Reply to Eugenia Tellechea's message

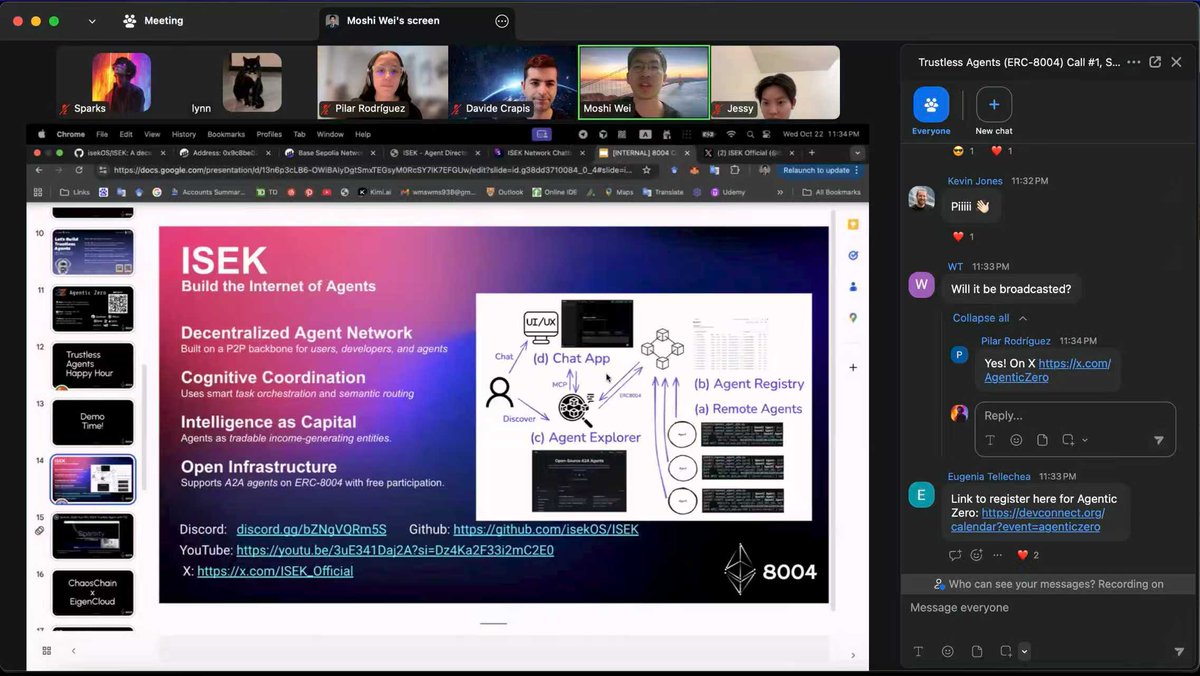pos(955,555)
